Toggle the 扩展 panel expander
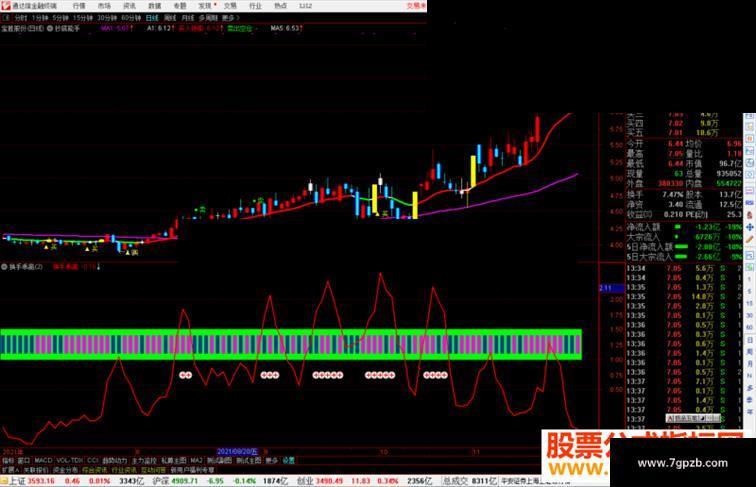 [x=10, y=470]
